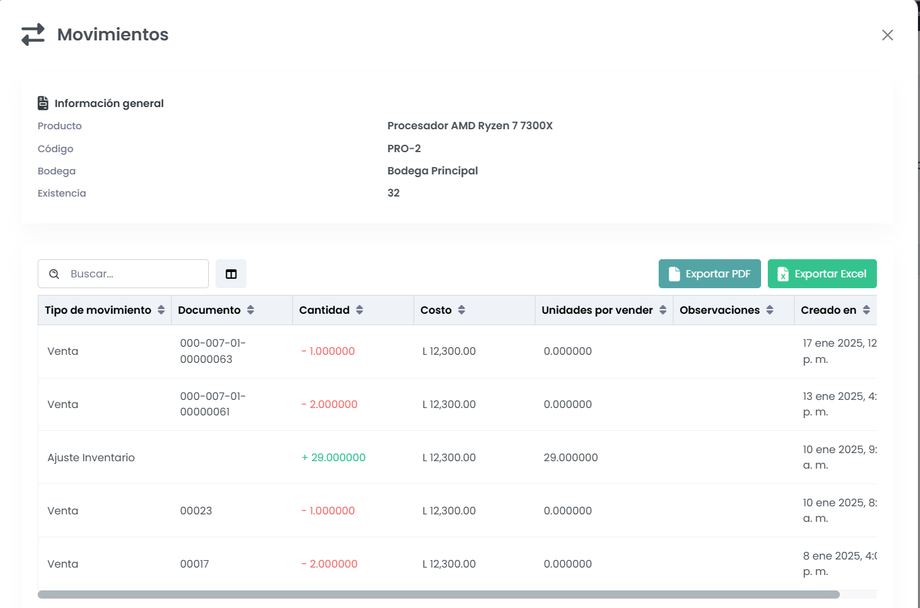Click the Información general document icon
The height and width of the screenshot is (608, 920).
pyautogui.click(x=43, y=103)
